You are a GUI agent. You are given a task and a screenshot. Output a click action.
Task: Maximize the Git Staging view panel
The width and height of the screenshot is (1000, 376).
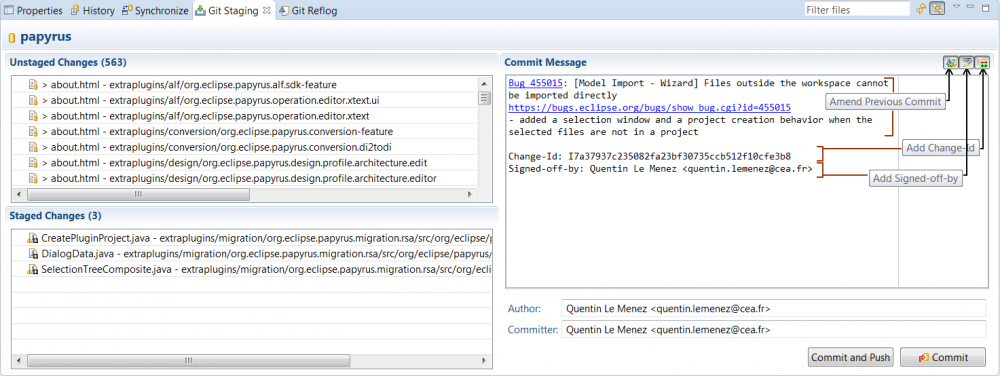coord(986,7)
